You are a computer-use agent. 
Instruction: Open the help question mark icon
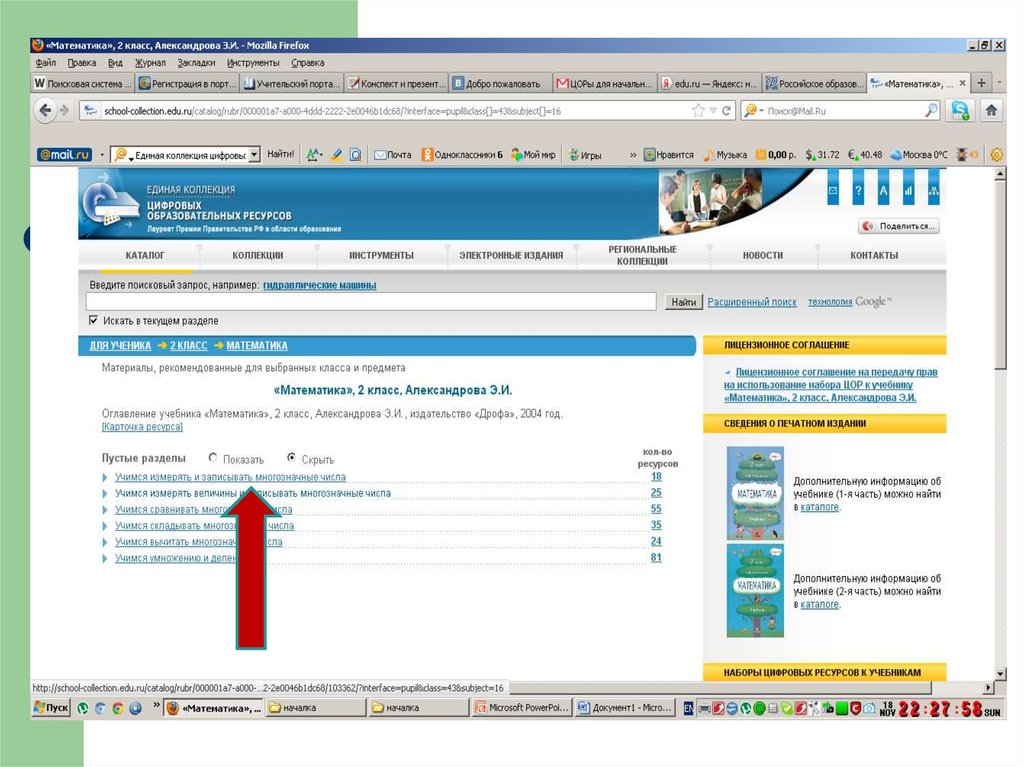pos(858,189)
